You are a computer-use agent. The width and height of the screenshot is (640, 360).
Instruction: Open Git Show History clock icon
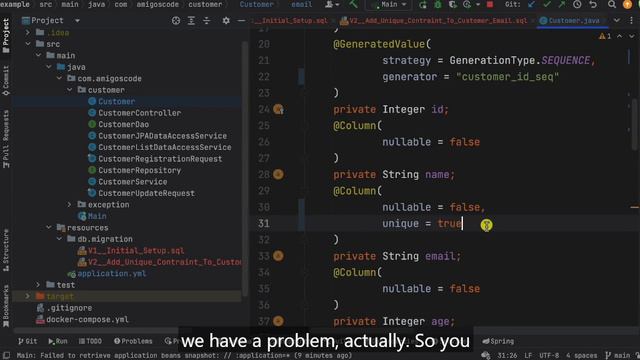[x=577, y=4]
